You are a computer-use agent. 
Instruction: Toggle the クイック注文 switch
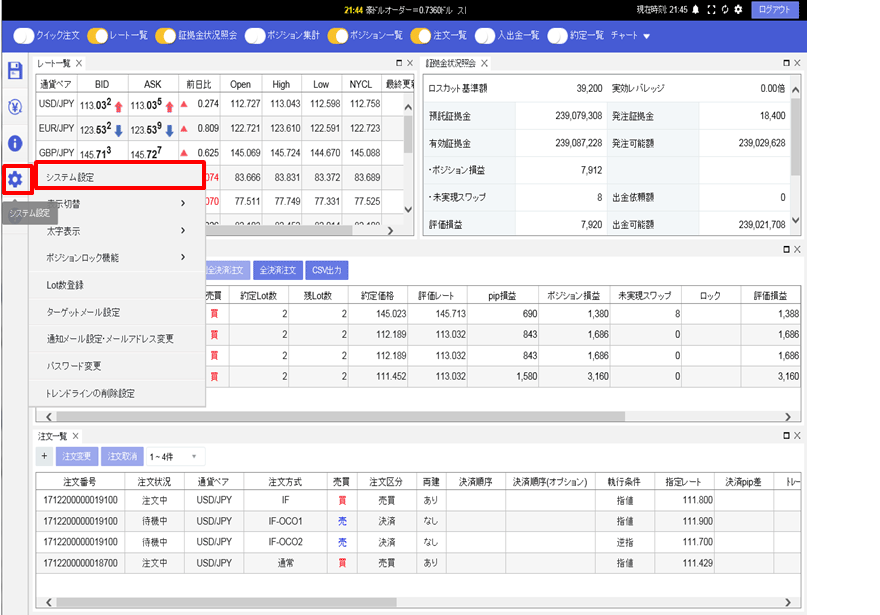tap(24, 36)
